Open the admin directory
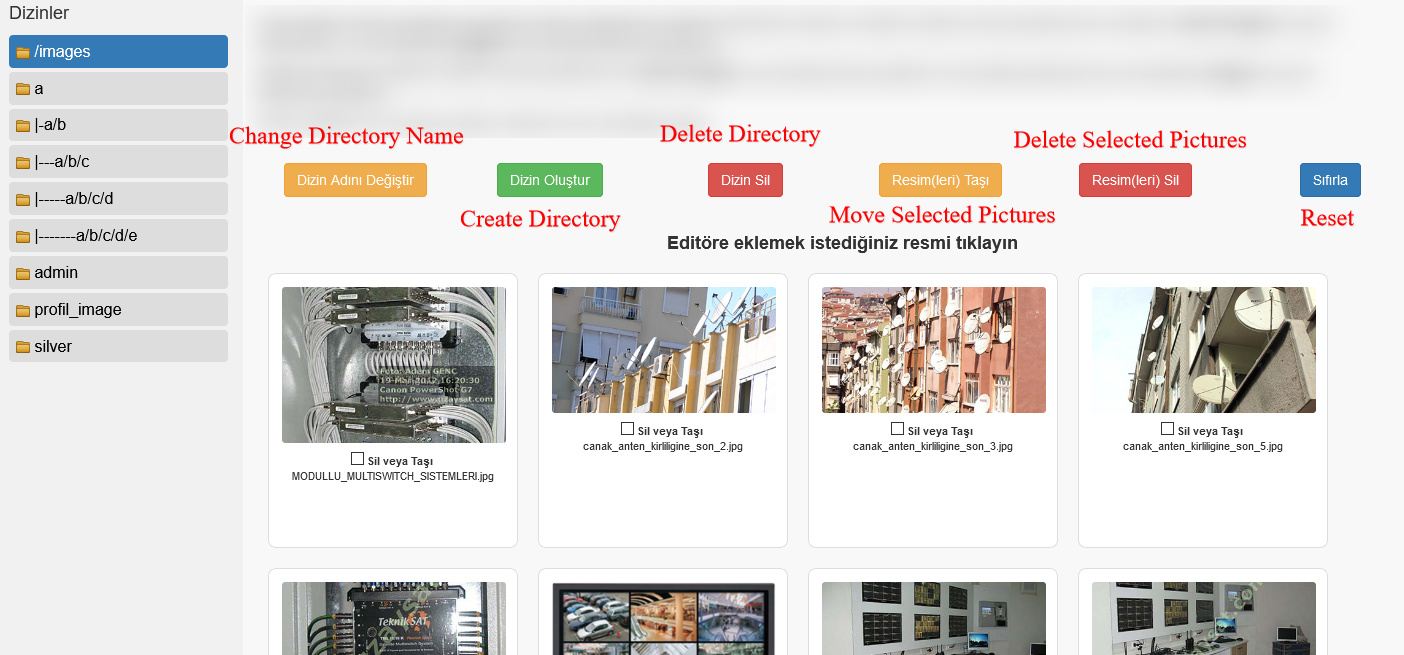1404x655 pixels. tap(118, 273)
